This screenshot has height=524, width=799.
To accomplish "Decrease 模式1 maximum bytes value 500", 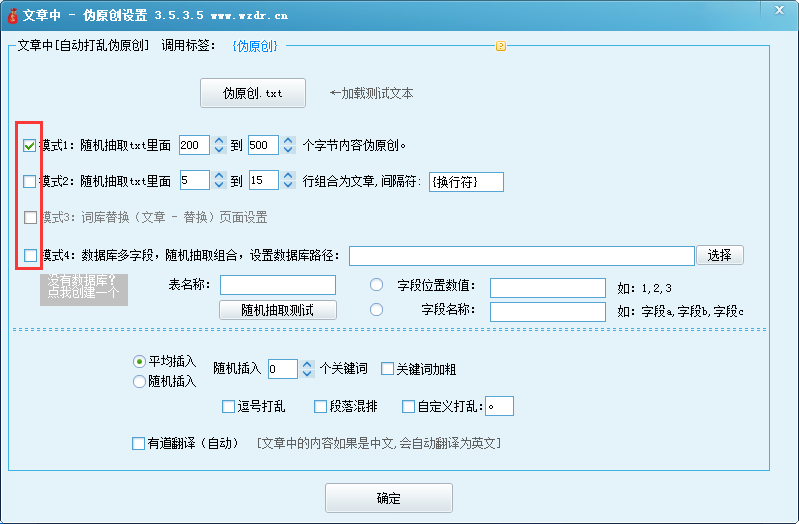I will [x=288, y=149].
